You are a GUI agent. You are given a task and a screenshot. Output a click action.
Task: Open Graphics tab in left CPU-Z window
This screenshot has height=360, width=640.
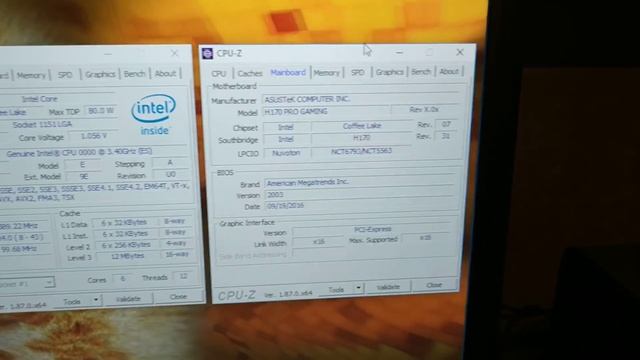100,74
